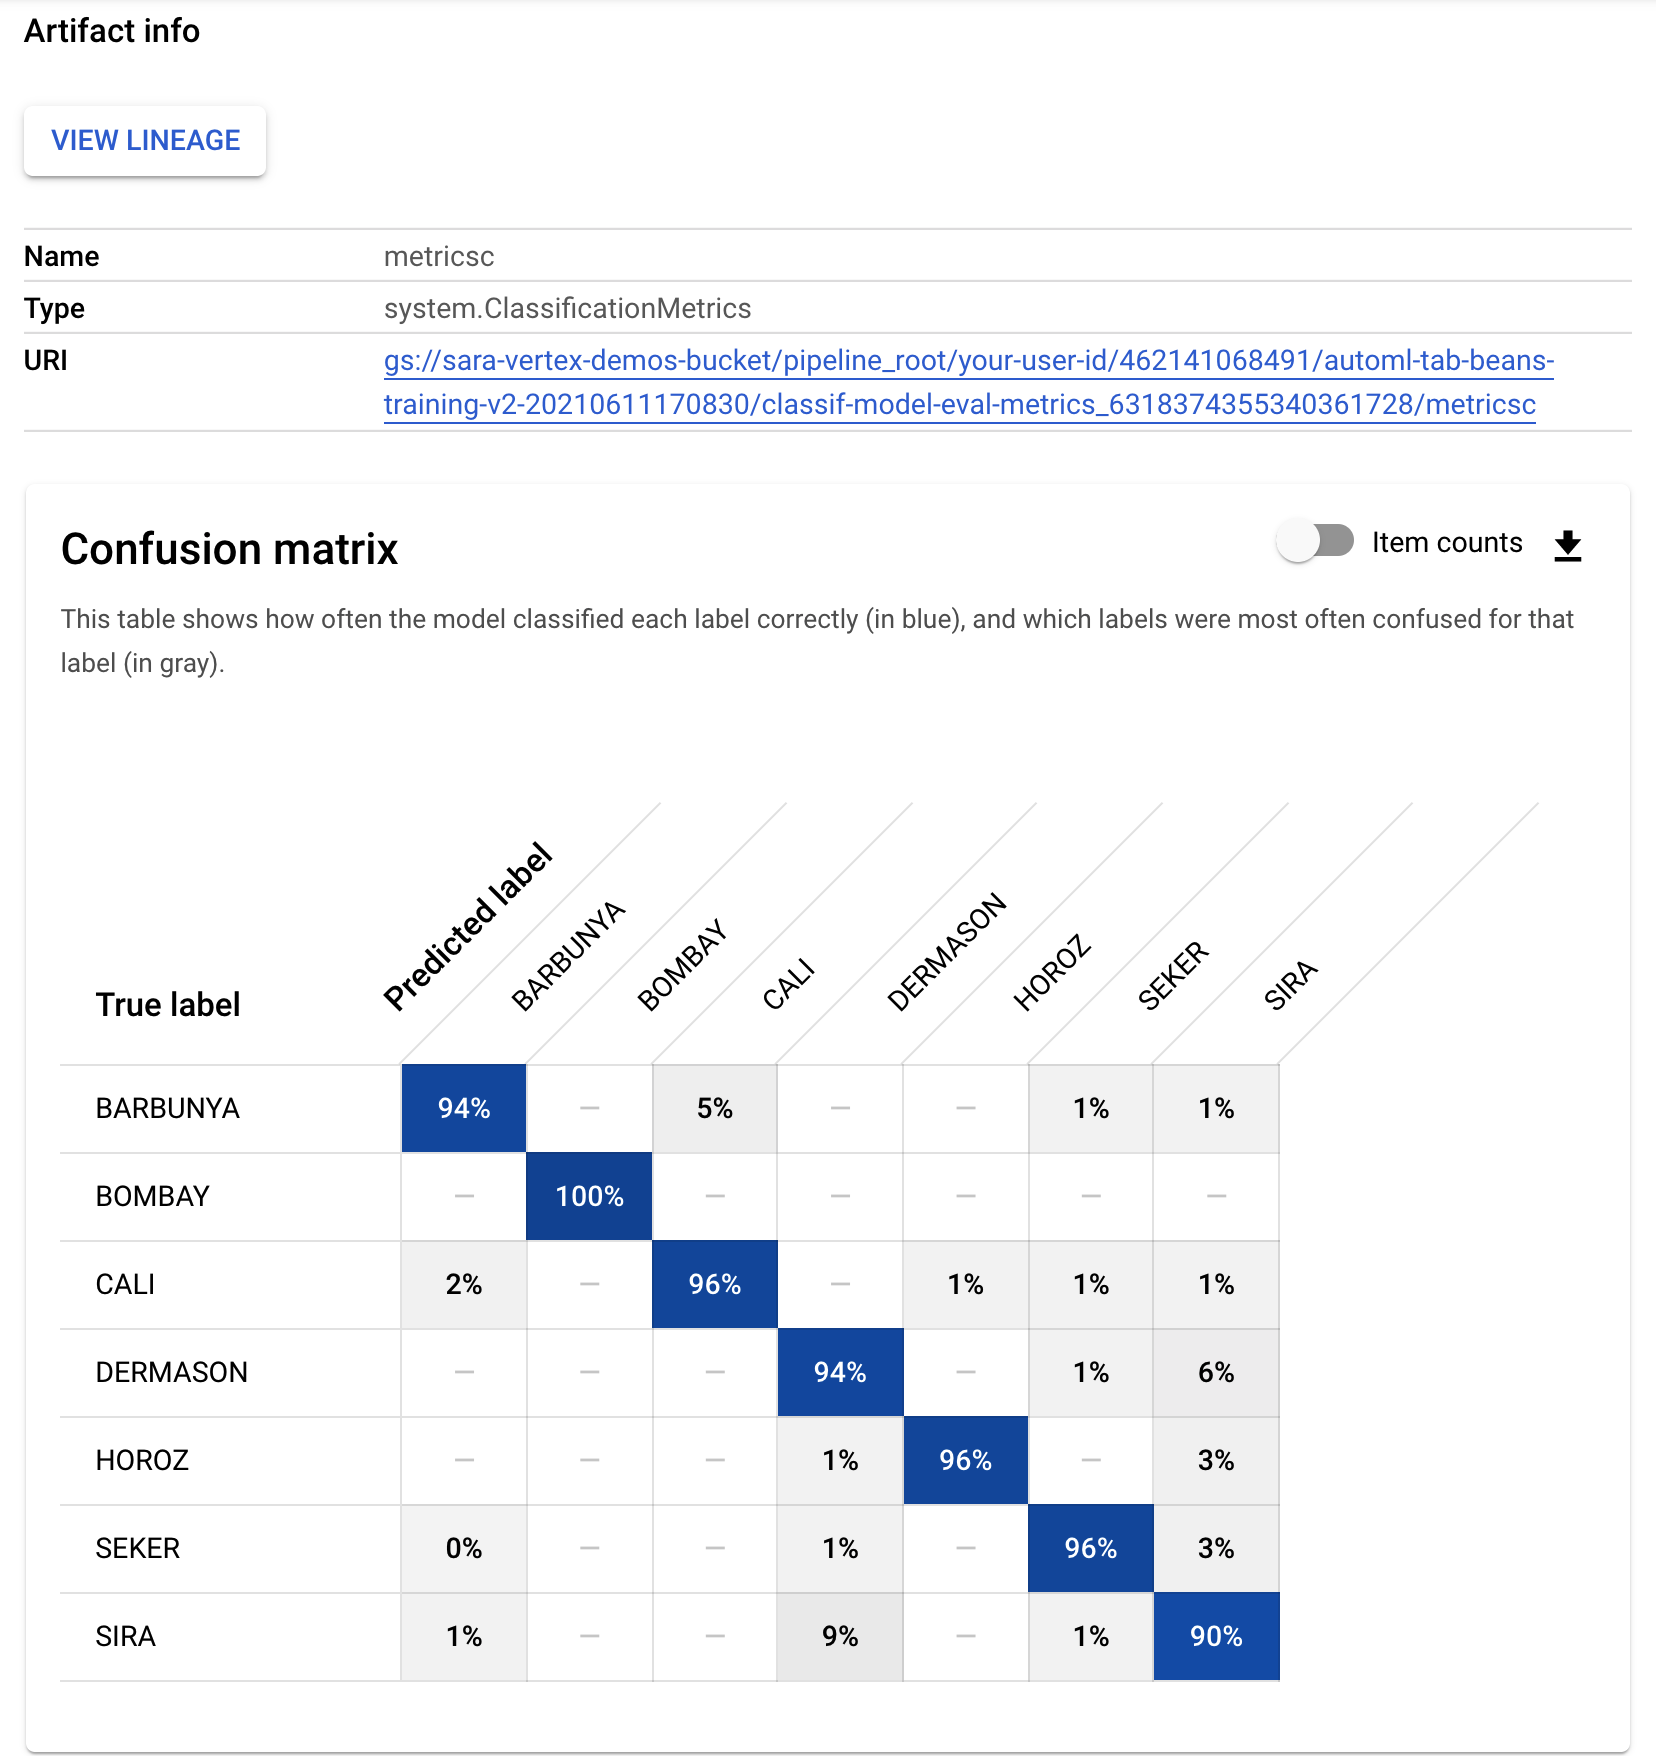1656x1756 pixels.
Task: Click the SEKER predicted label column header
Action: point(1173,975)
